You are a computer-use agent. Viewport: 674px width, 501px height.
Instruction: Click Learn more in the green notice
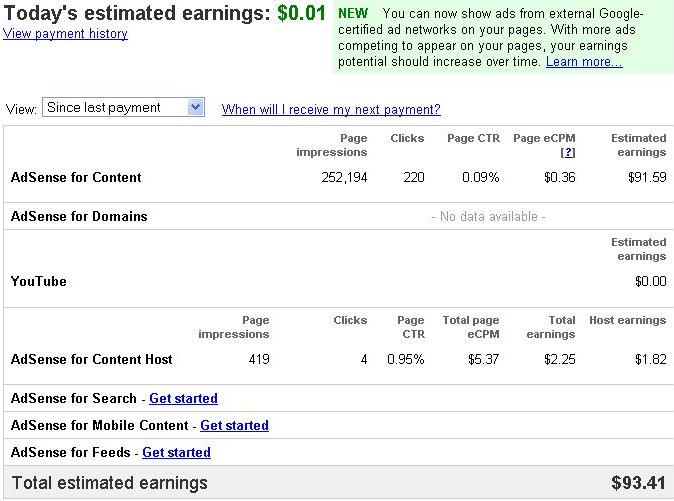click(x=584, y=62)
